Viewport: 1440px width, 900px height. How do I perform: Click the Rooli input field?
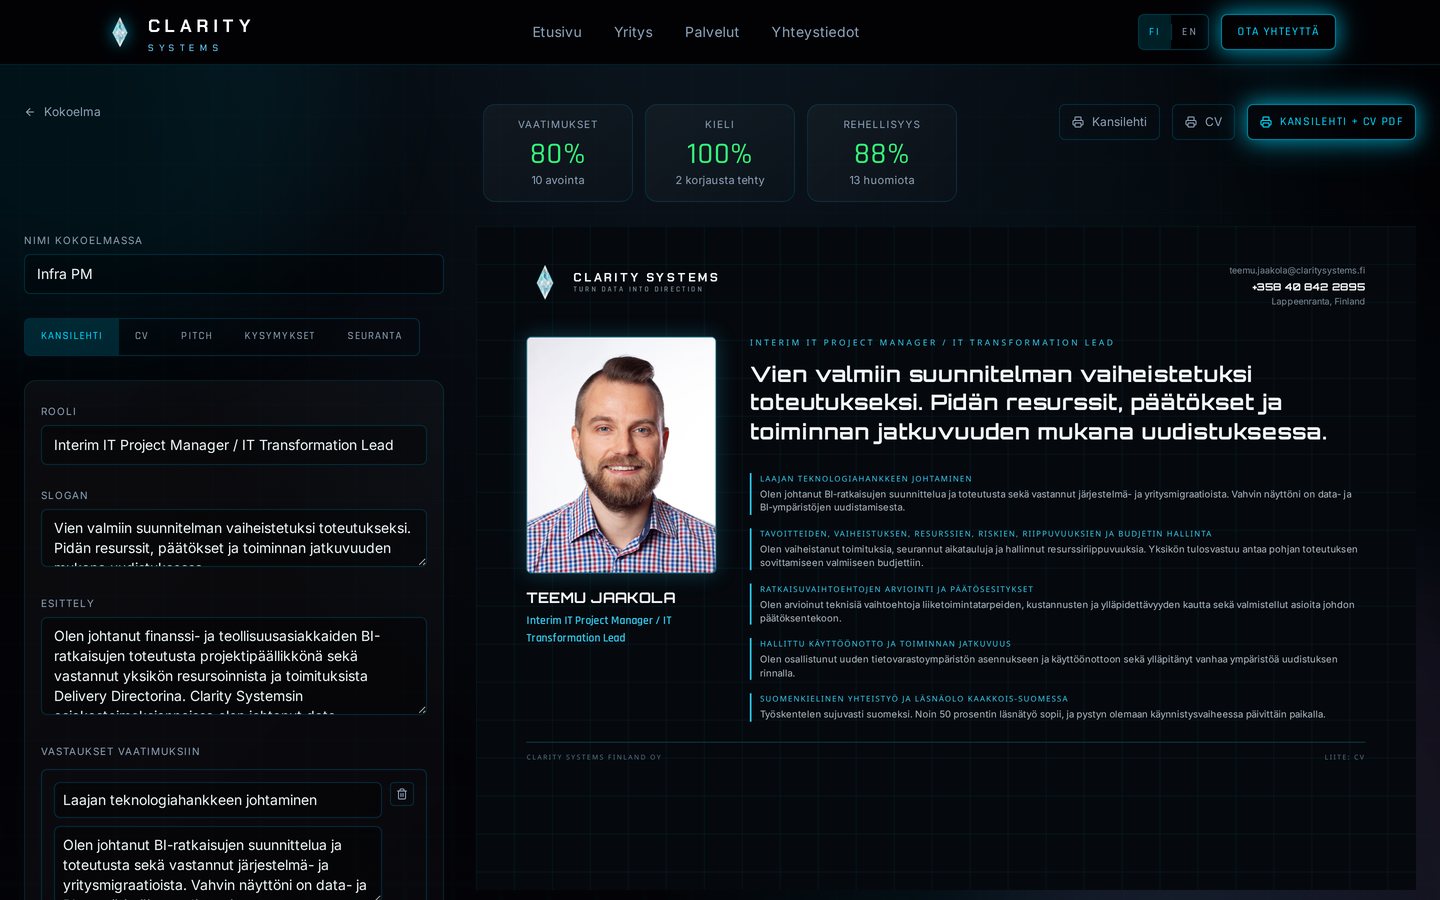point(234,445)
